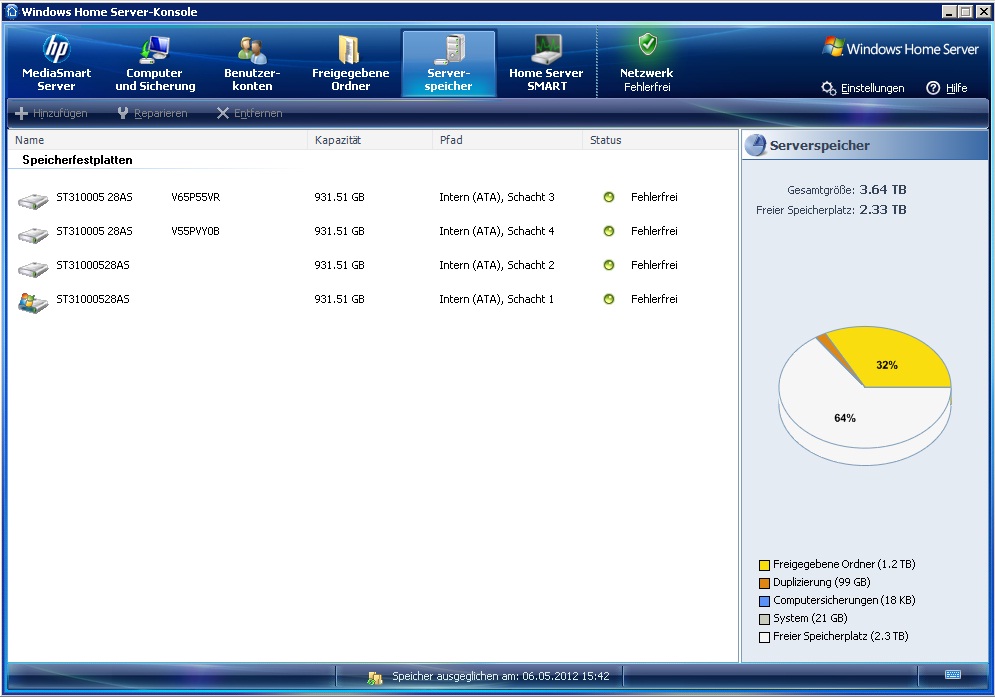Click the blue Computersicherungen legend swatch
The height and width of the screenshot is (697, 995).
(x=764, y=601)
